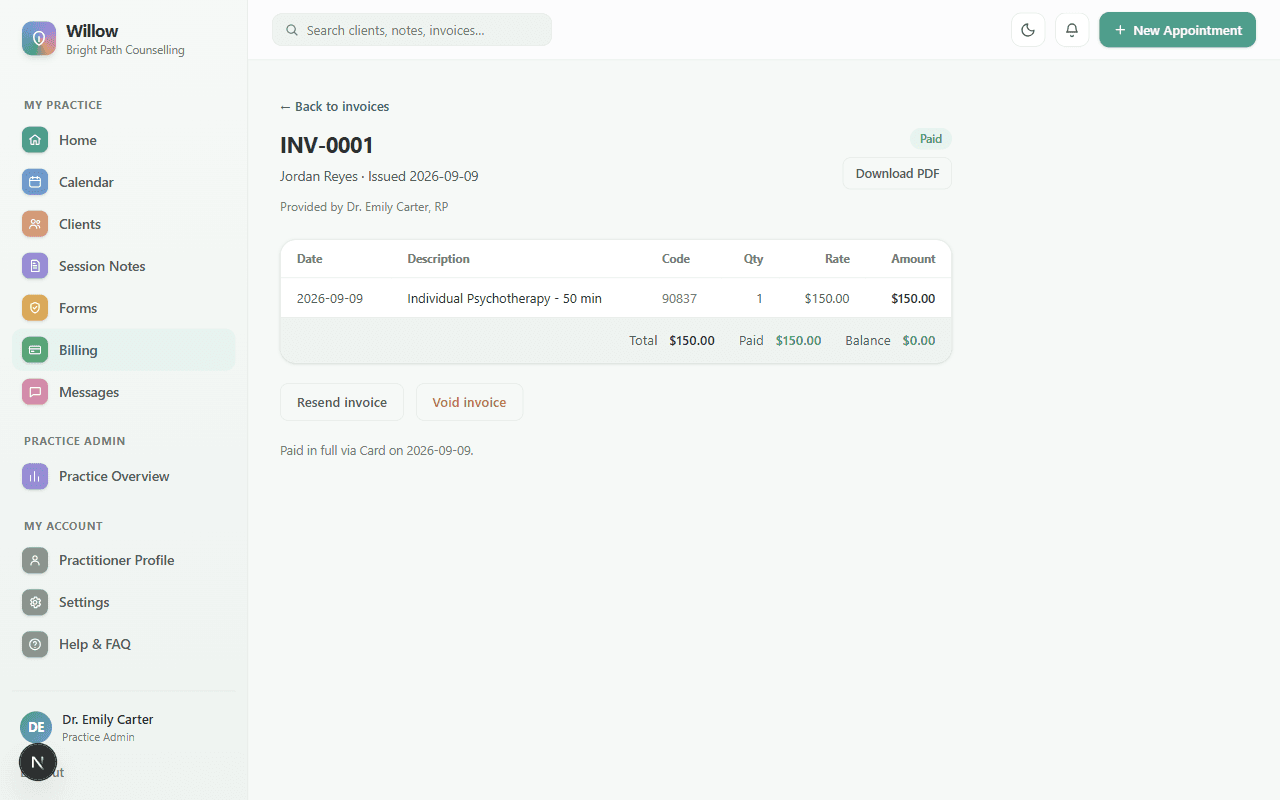Open the Calendar page icon
Image resolution: width=1280 pixels, height=800 pixels.
coord(35,182)
